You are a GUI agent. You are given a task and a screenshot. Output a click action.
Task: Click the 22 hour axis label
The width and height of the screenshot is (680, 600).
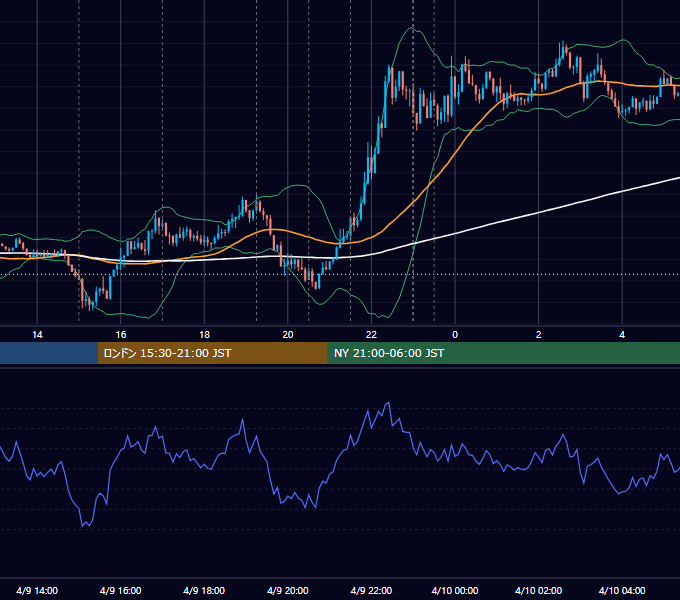coord(371,335)
